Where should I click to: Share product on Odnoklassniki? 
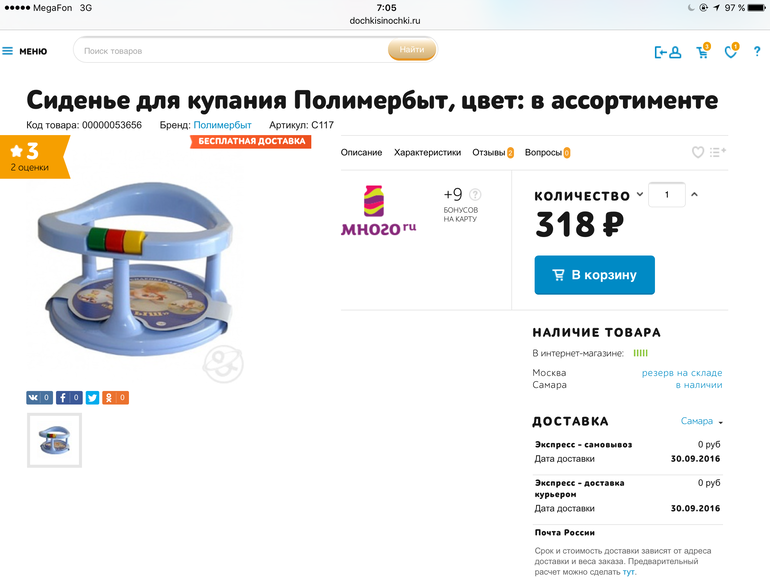115,397
